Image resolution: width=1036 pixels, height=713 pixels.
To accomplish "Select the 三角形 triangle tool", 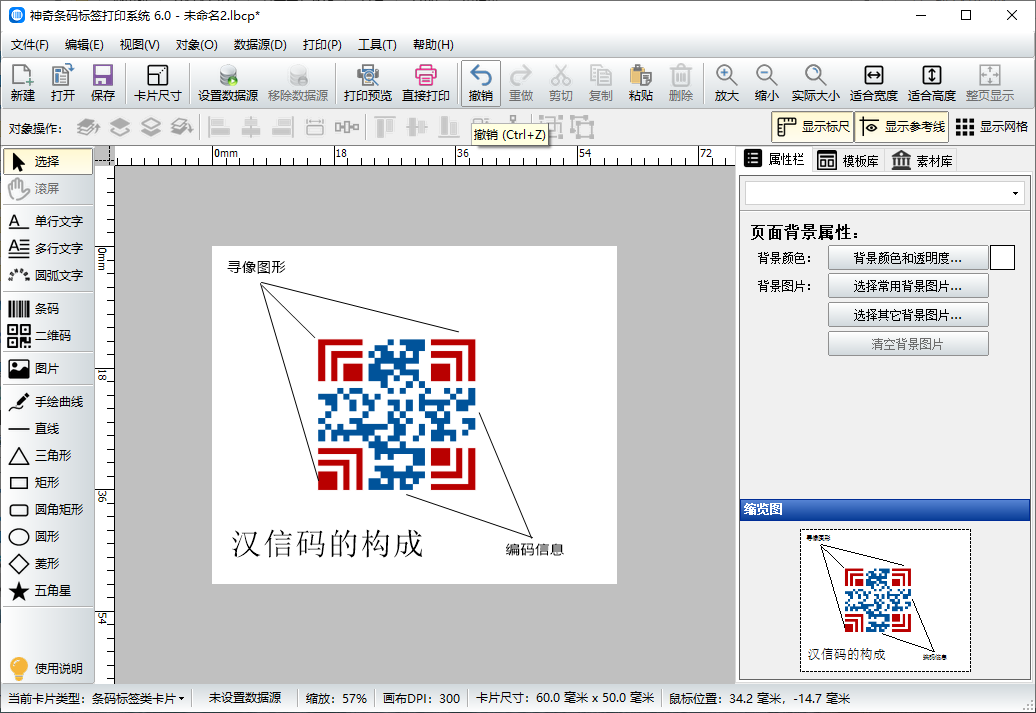I will 48,455.
